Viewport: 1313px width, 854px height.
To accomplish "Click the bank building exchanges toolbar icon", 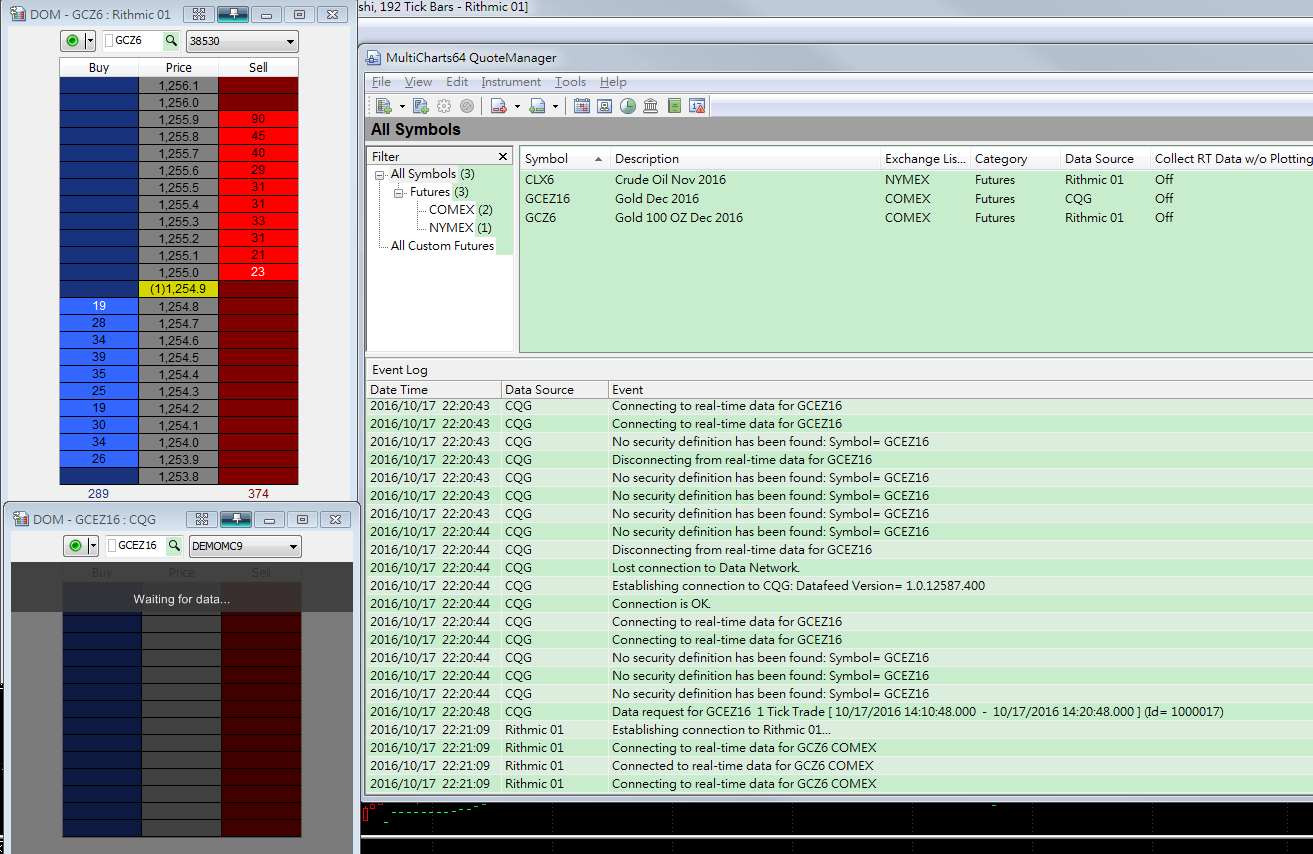I will [x=650, y=106].
